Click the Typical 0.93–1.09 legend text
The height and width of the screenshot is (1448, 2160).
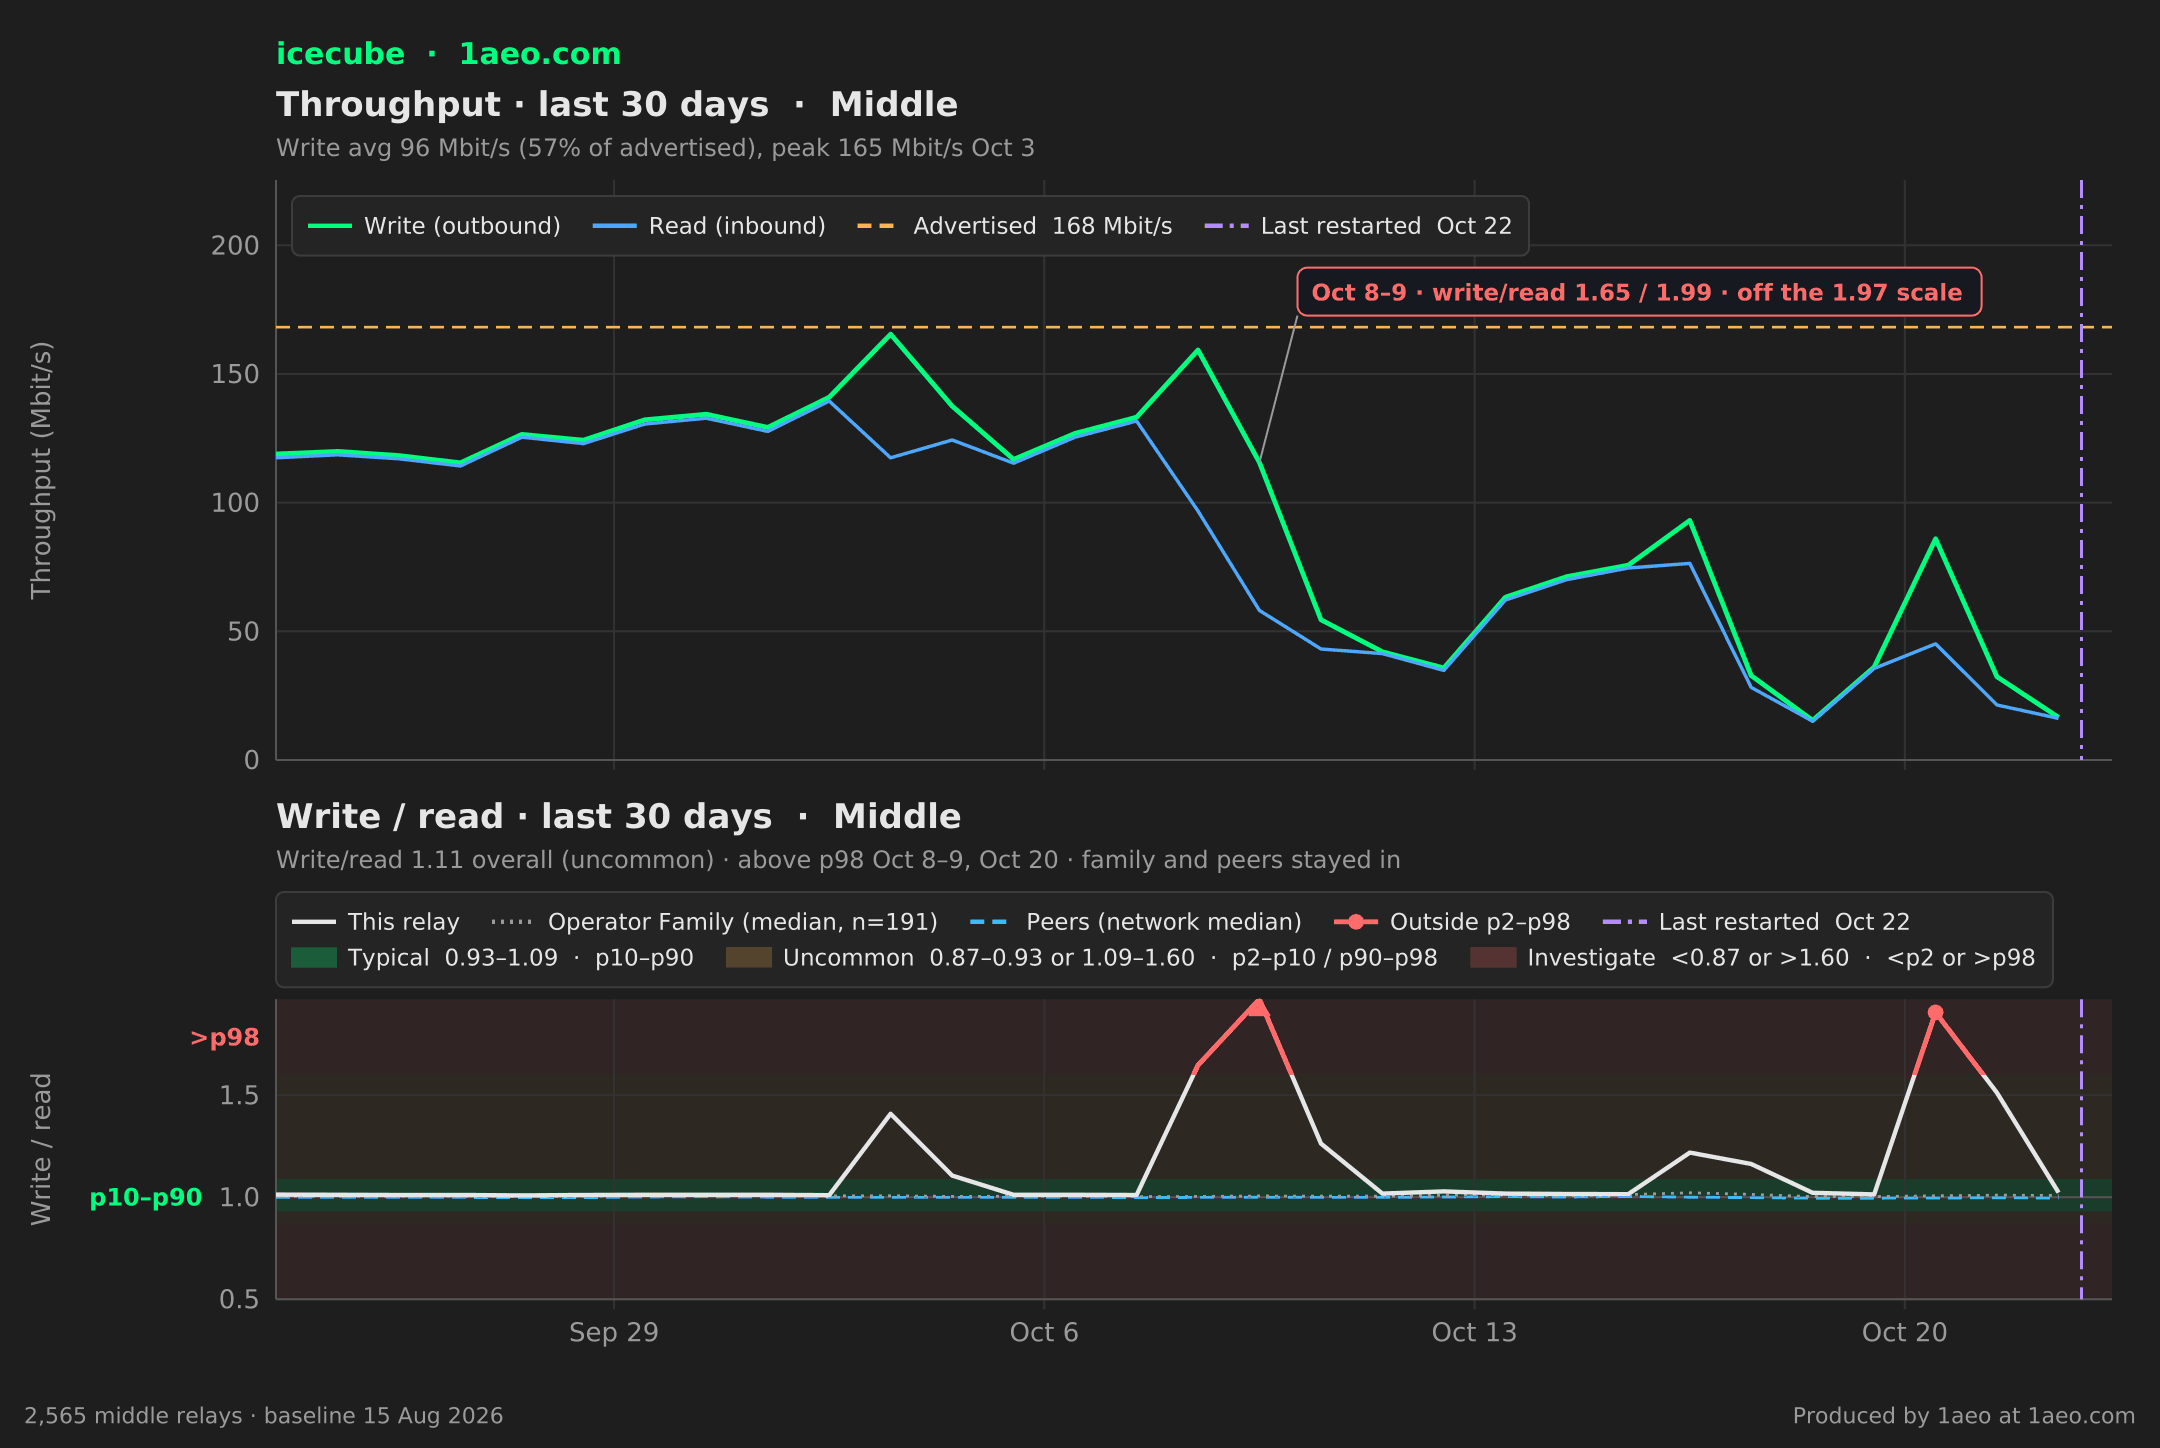click(x=521, y=958)
